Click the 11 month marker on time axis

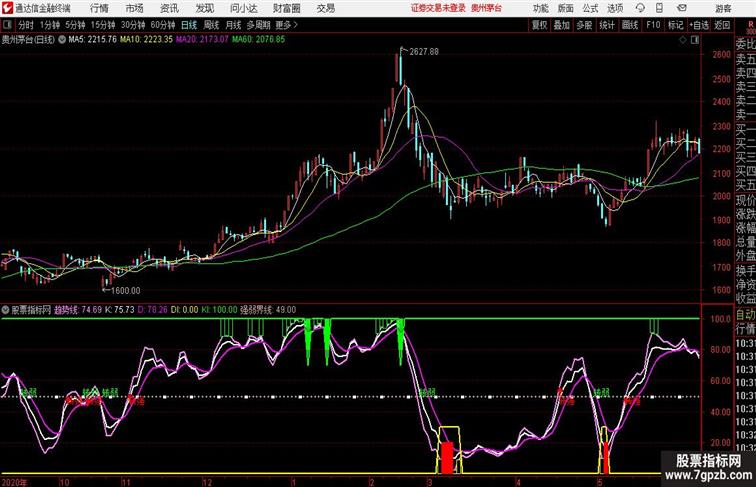126,482
